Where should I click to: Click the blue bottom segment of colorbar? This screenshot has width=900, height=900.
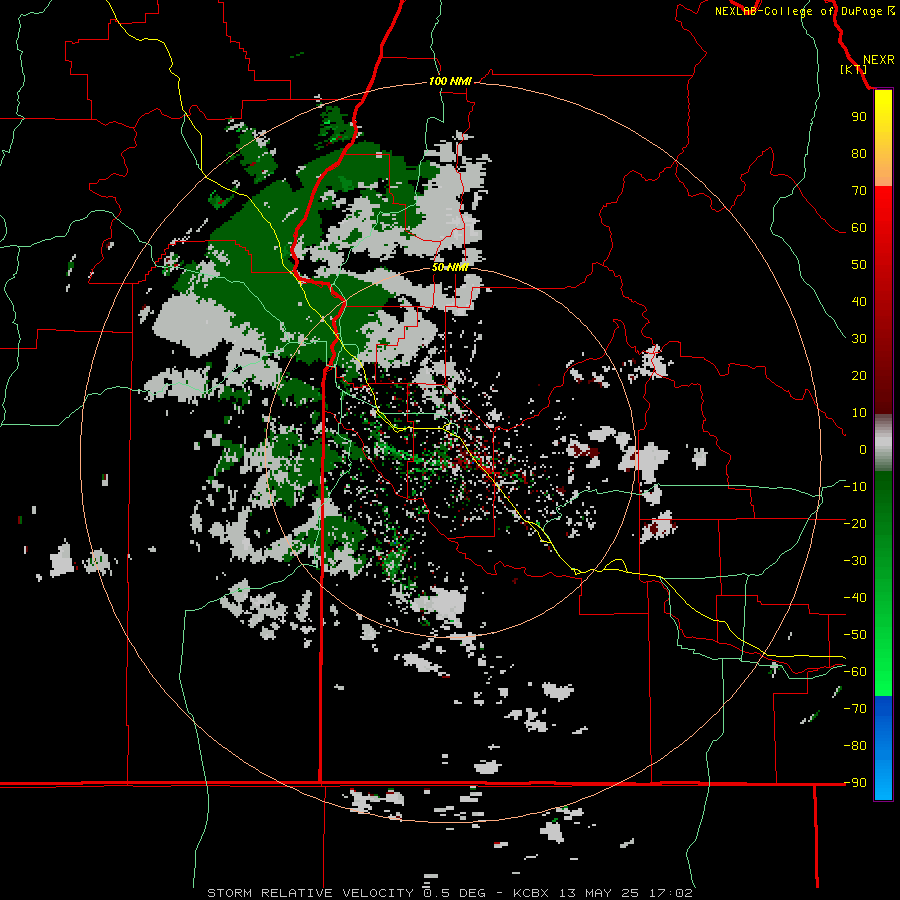(883, 748)
